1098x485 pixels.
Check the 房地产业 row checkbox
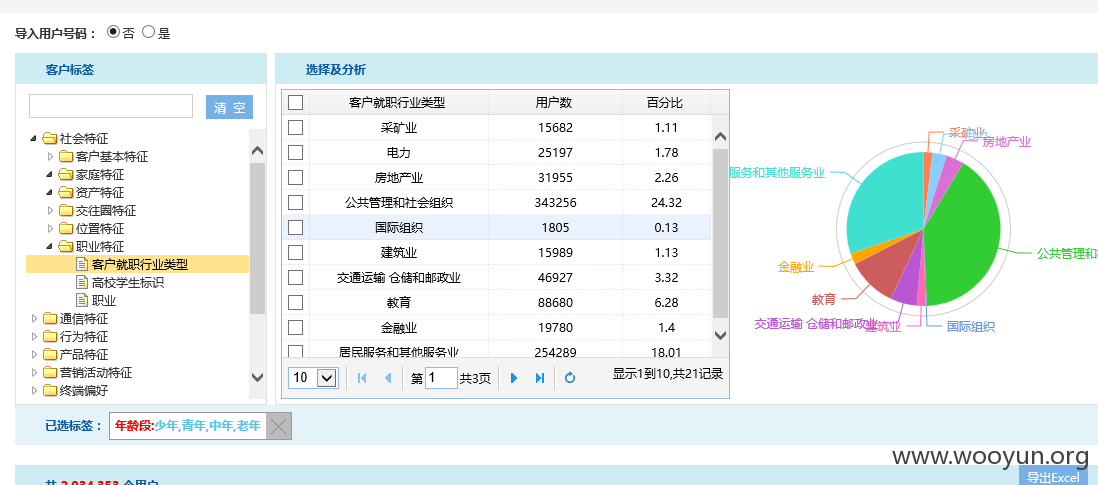[296, 178]
